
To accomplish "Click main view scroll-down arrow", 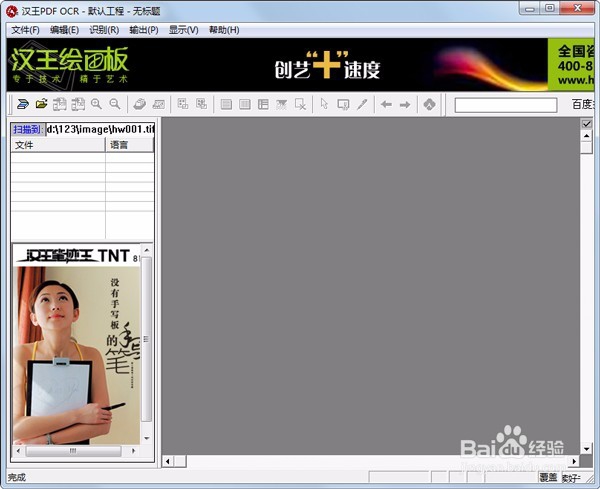I will click(x=586, y=448).
